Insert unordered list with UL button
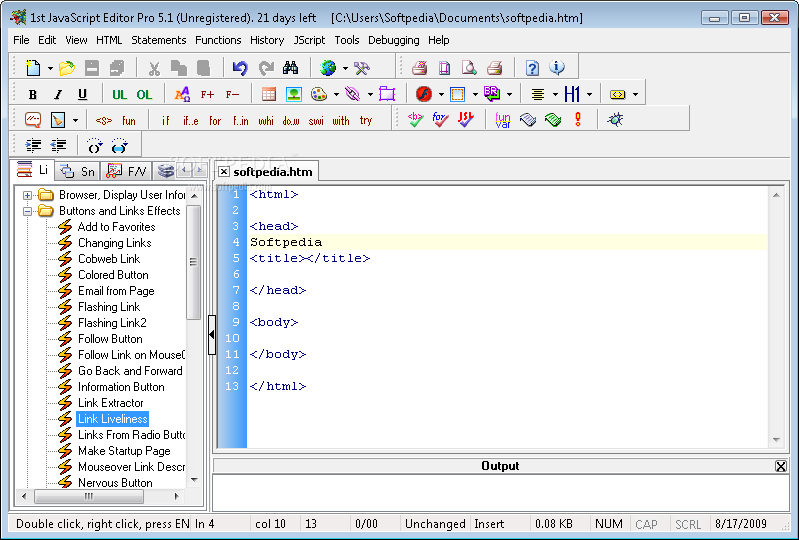Viewport: 799px width, 540px height. point(120,94)
